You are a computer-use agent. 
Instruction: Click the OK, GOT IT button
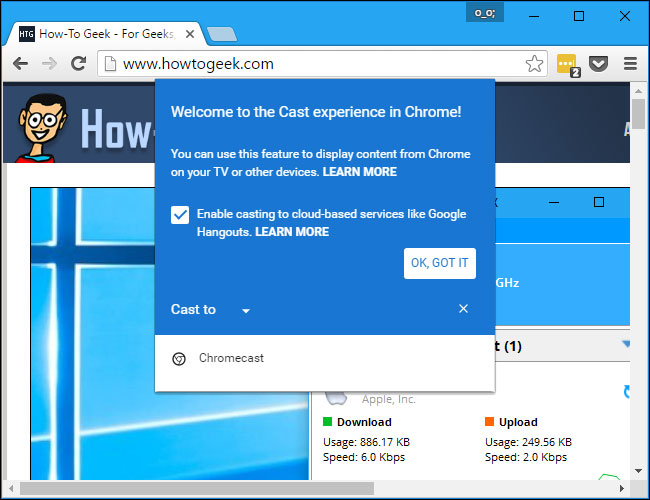click(439, 263)
